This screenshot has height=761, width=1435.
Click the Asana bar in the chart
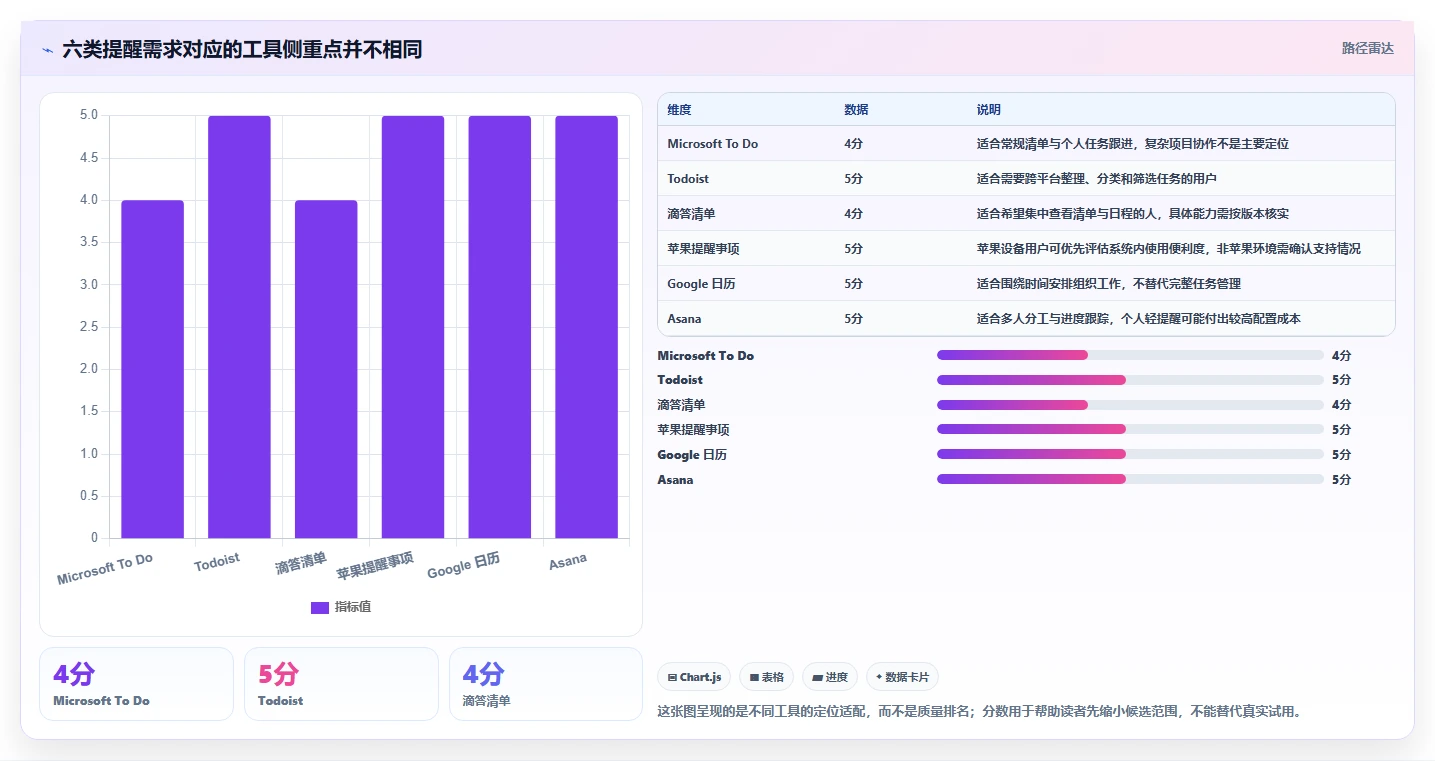click(x=586, y=327)
